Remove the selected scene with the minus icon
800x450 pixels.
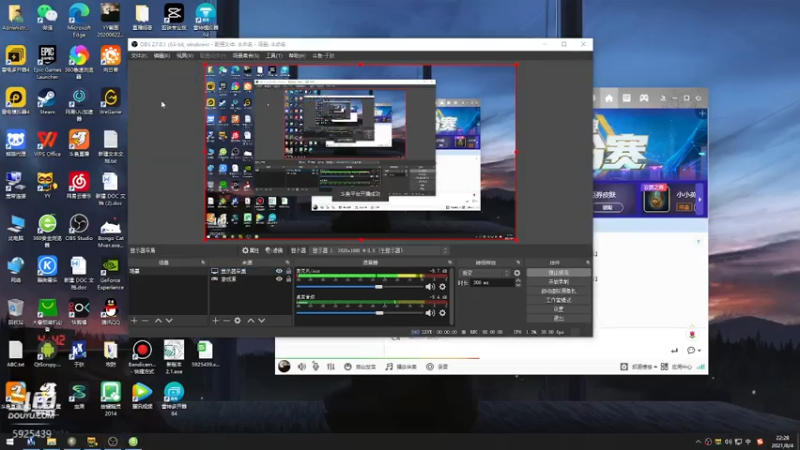tap(145, 320)
